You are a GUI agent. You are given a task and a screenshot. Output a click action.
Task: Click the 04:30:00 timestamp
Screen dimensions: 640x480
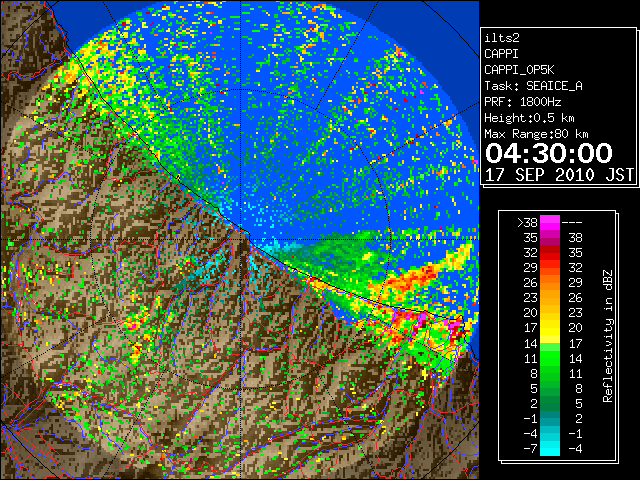tap(549, 153)
